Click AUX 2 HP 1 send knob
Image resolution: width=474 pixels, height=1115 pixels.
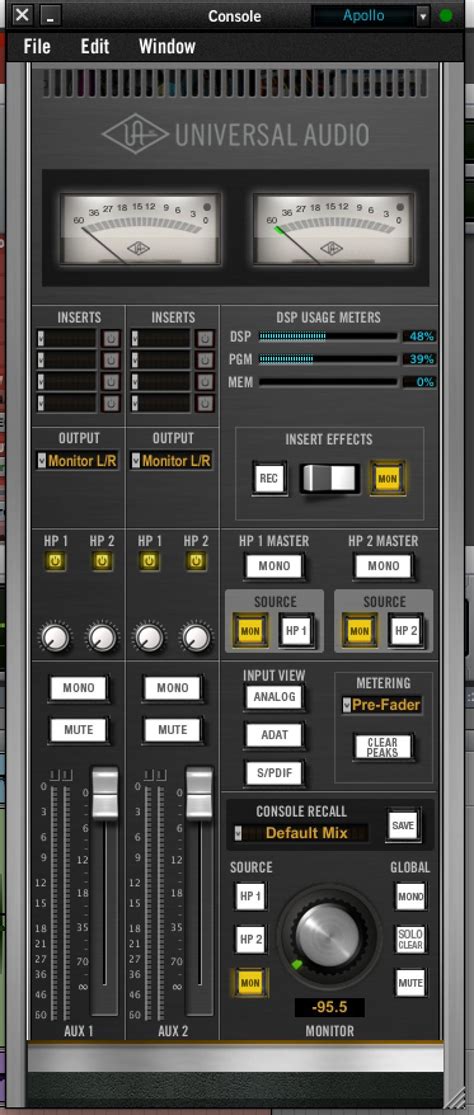[149, 637]
